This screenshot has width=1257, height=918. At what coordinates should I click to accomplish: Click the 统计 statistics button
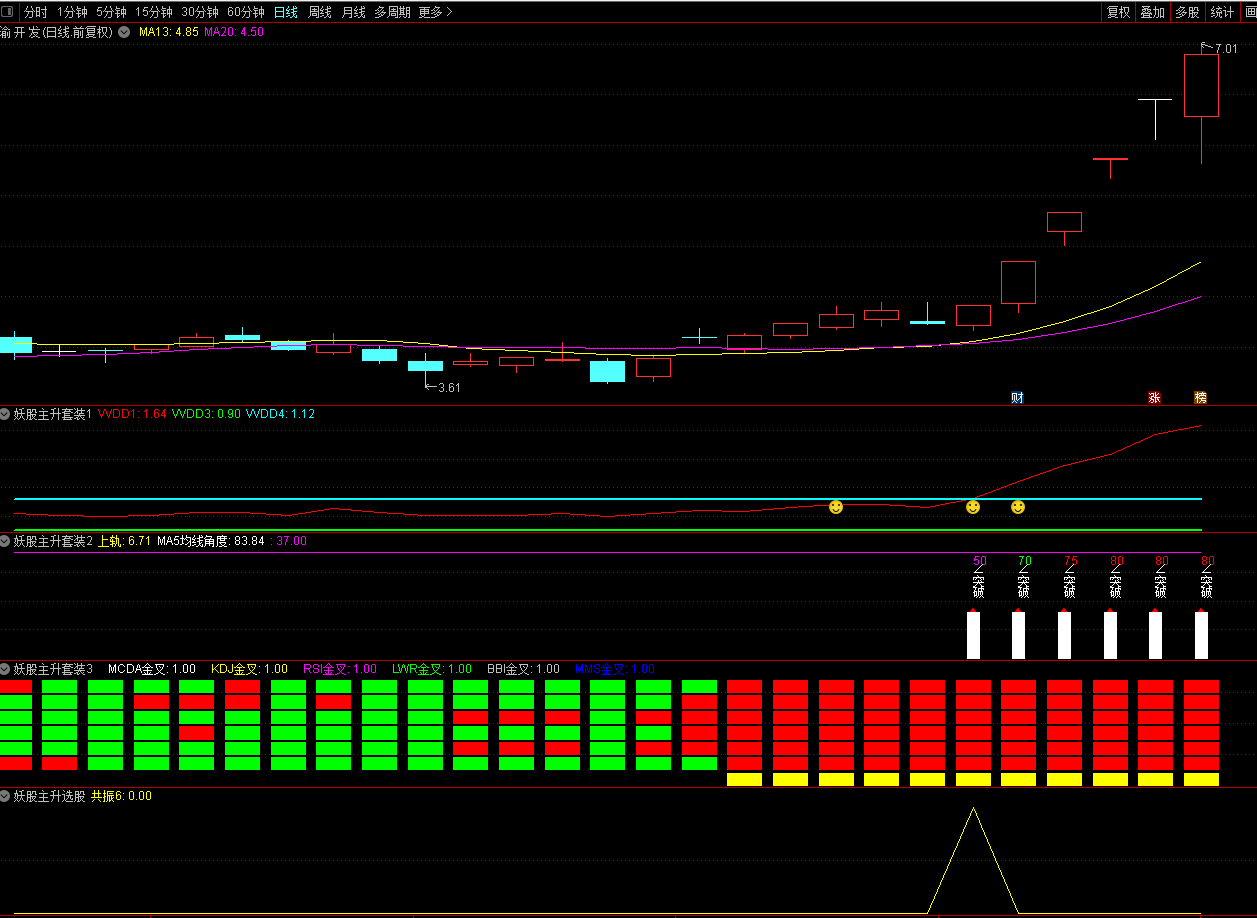coord(1222,12)
